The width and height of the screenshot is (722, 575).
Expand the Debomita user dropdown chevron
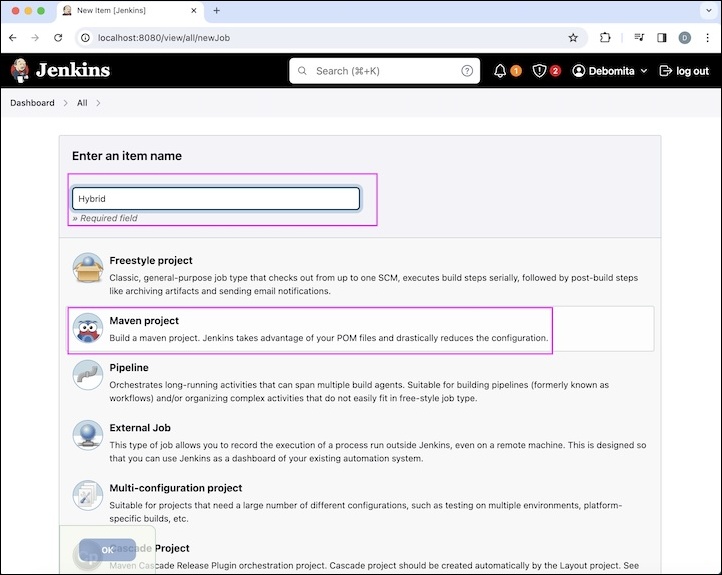pyautogui.click(x=644, y=71)
